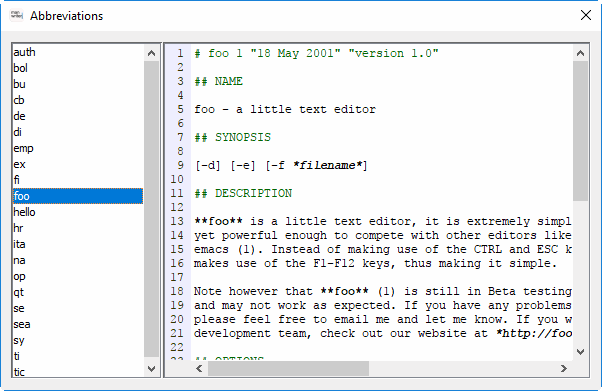The width and height of the screenshot is (602, 391).
Task: Select the 'hr' abbreviation
Action: (x=78, y=228)
